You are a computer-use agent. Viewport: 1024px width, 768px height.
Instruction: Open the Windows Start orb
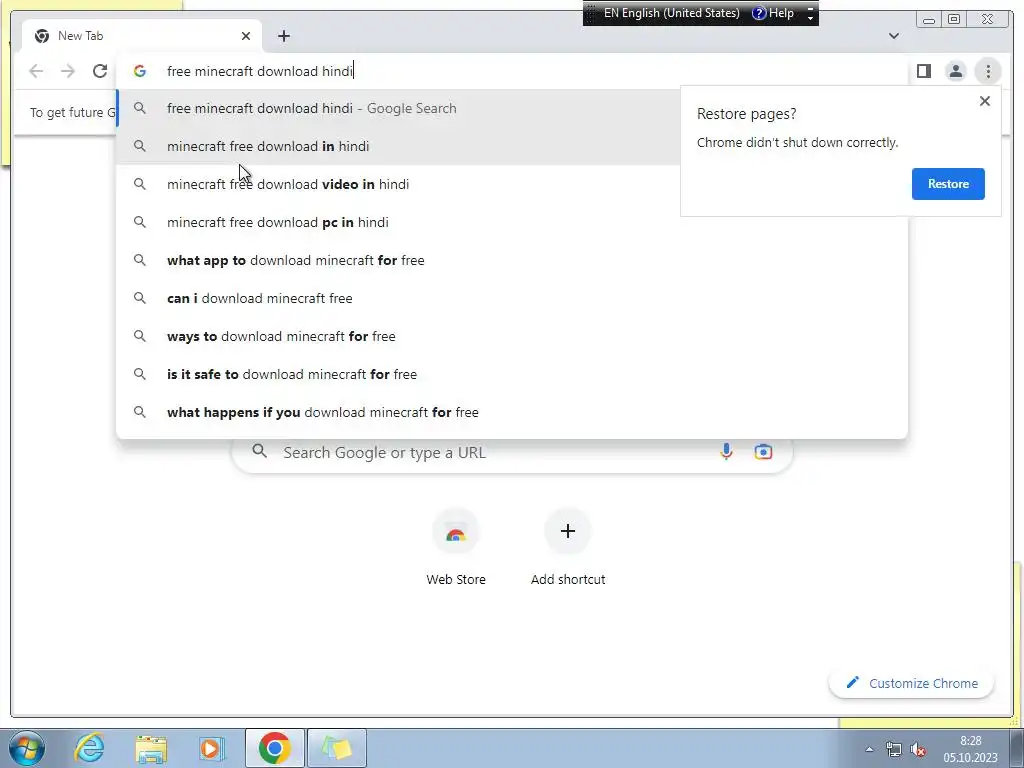pos(27,748)
